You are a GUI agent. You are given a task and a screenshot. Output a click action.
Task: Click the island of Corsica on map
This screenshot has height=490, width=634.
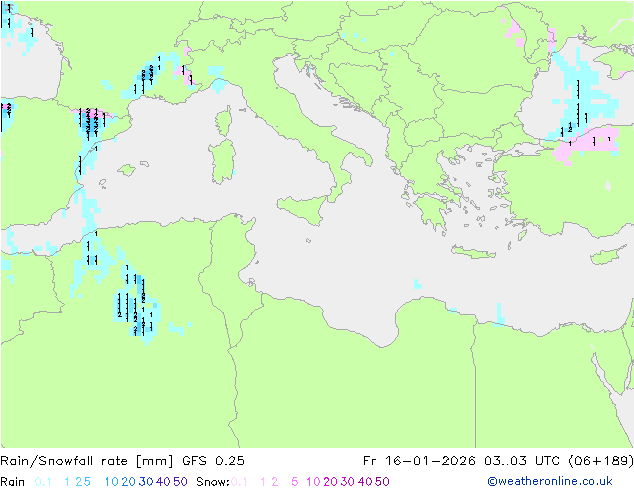click(224, 121)
